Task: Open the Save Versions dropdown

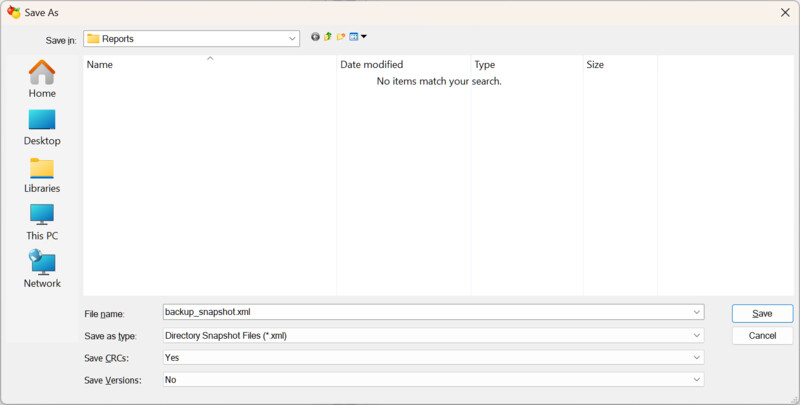Action: pos(696,379)
